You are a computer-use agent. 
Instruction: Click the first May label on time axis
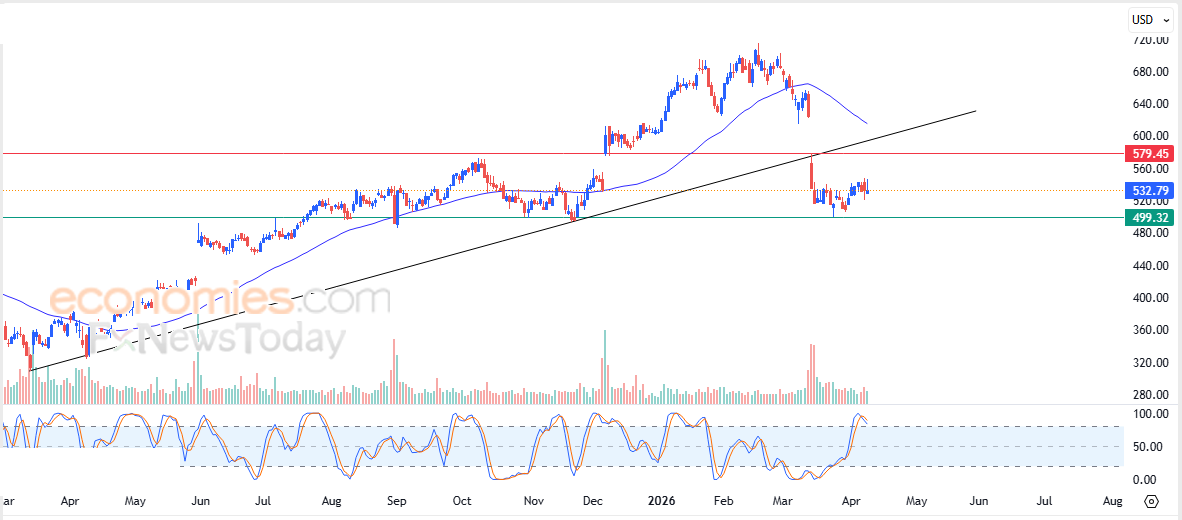coord(135,500)
